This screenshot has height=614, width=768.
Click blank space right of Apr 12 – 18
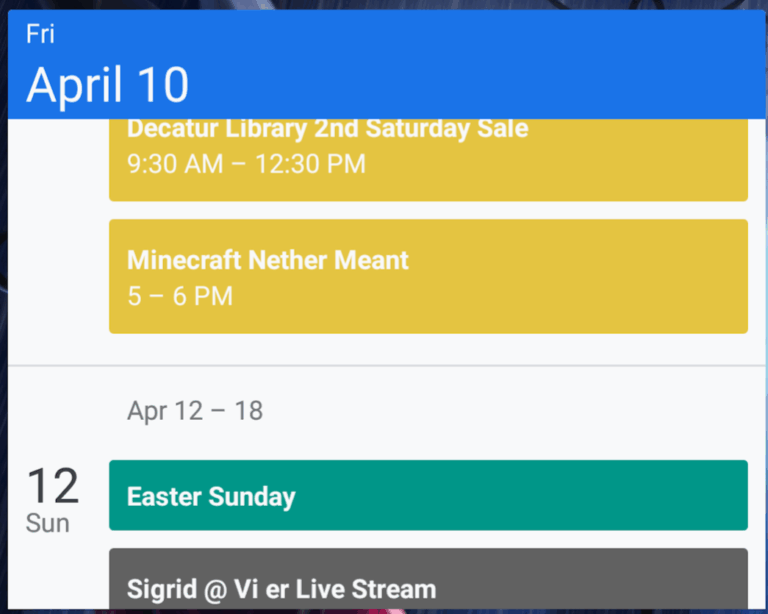[500, 411]
